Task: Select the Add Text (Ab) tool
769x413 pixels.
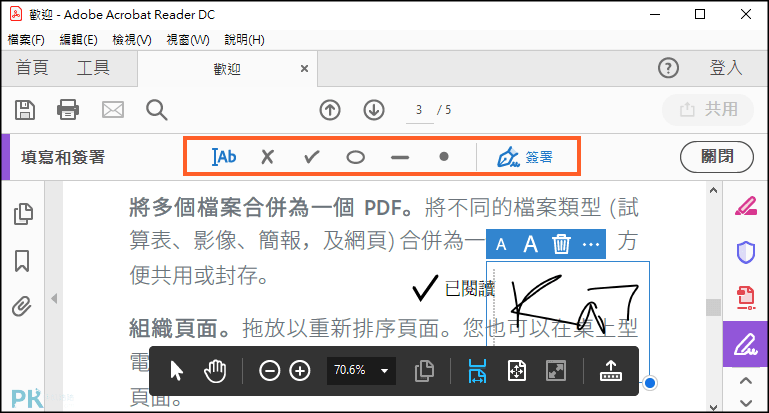Action: [x=224, y=157]
